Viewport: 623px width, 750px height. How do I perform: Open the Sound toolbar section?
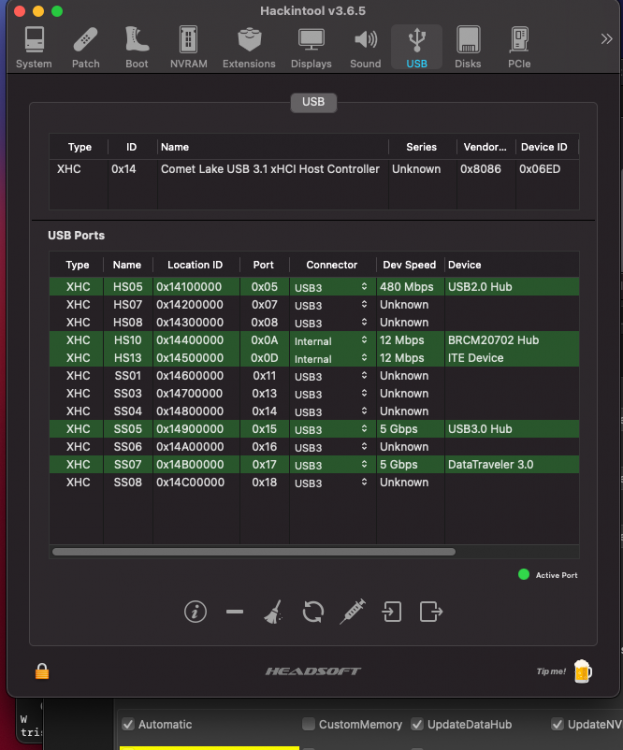[x=366, y=48]
